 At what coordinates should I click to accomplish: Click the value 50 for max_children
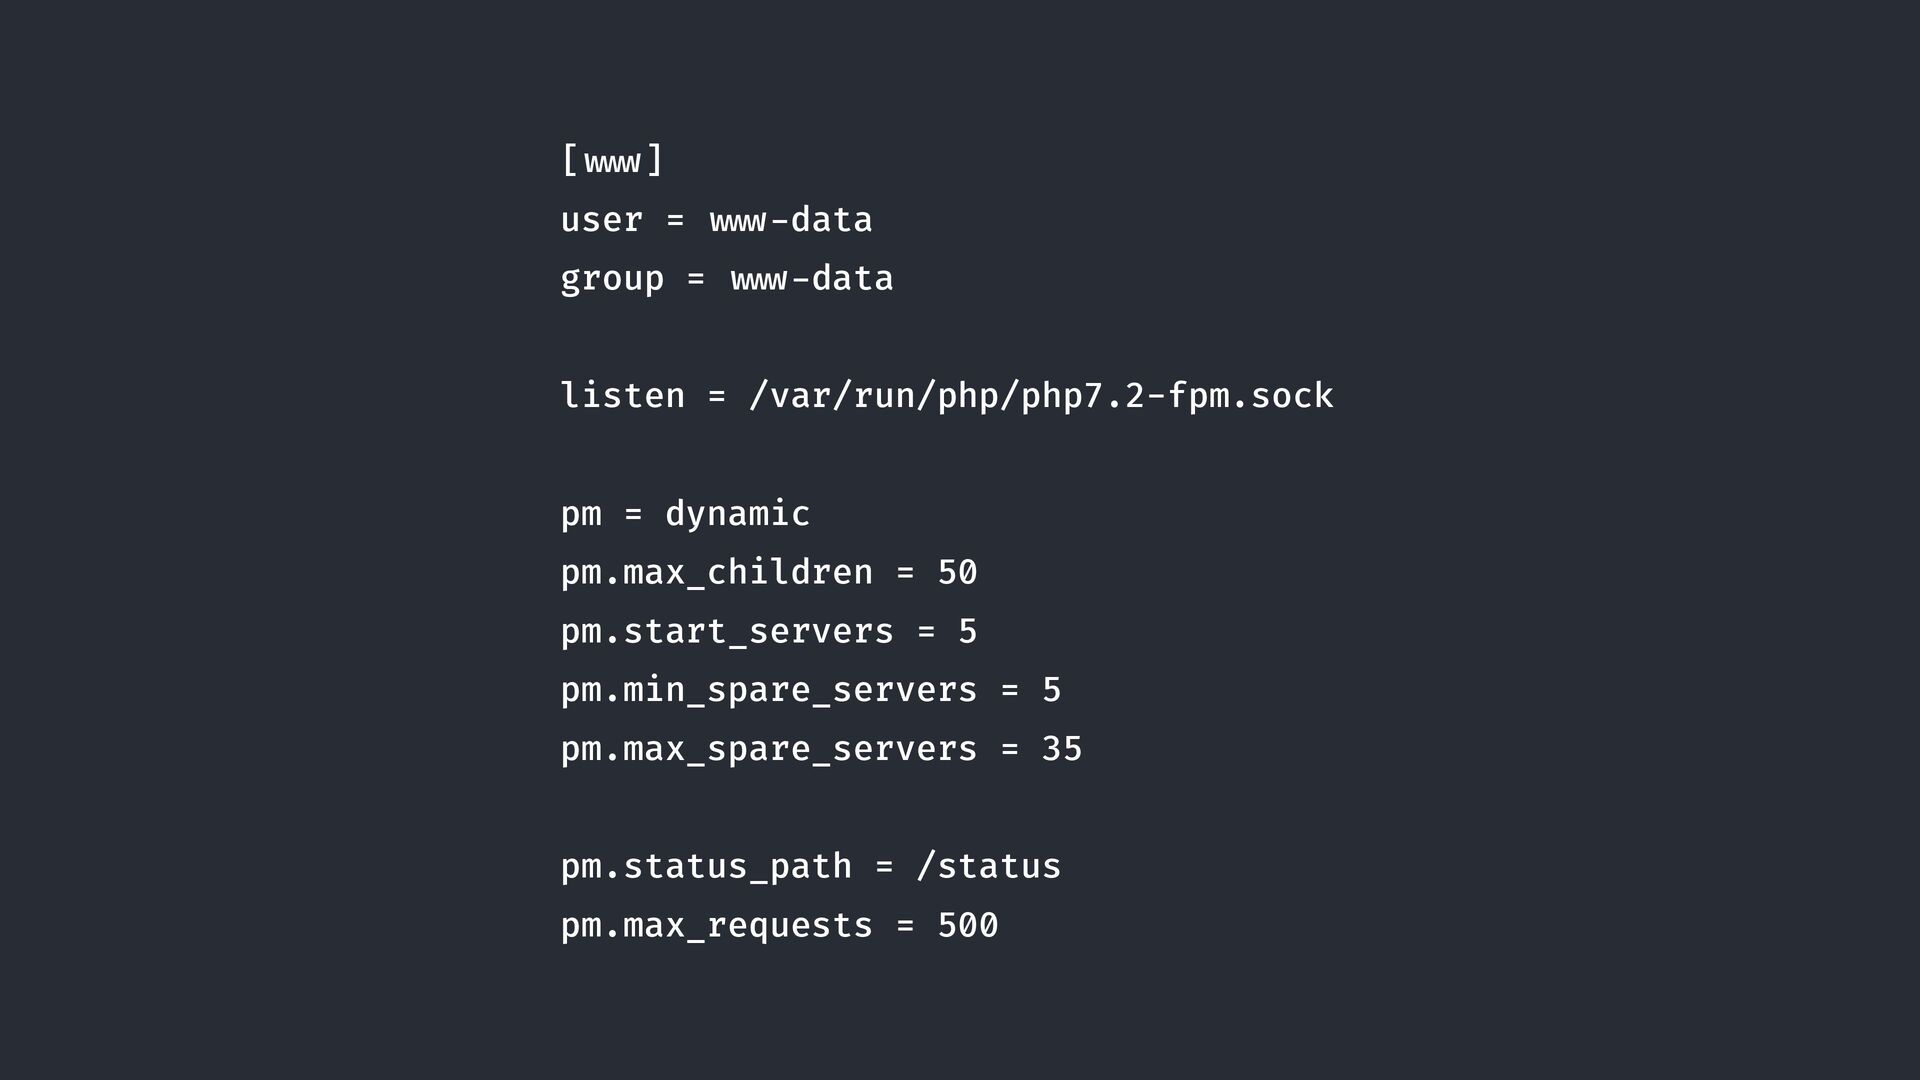coord(957,573)
